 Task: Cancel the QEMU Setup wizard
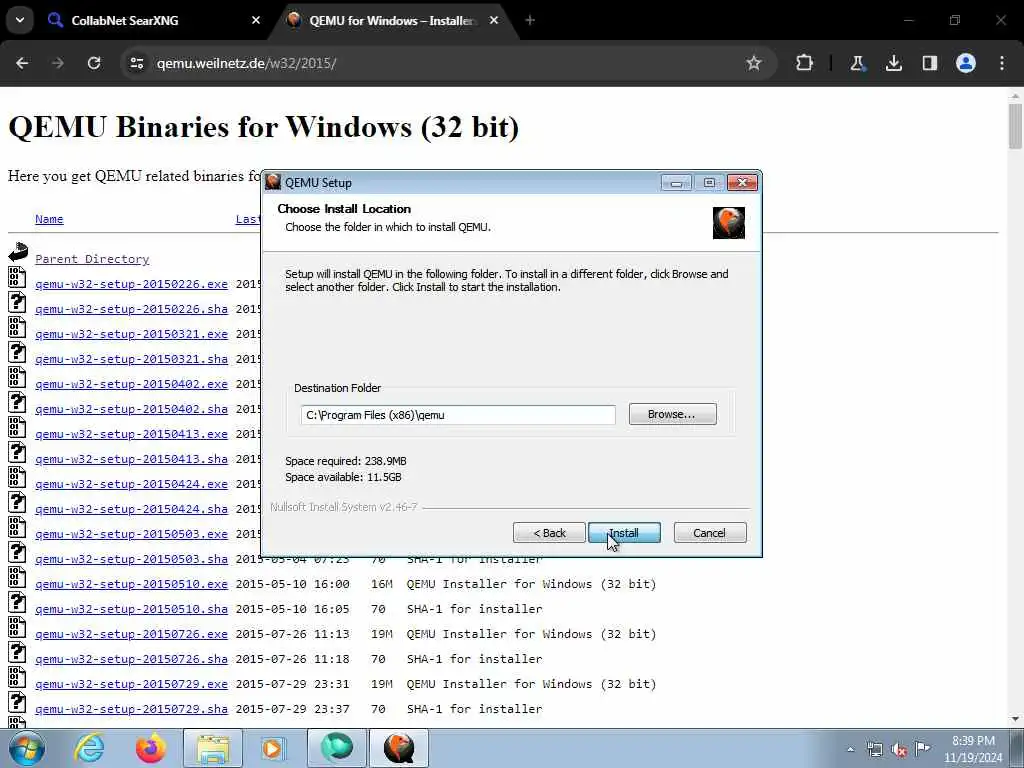pos(710,533)
